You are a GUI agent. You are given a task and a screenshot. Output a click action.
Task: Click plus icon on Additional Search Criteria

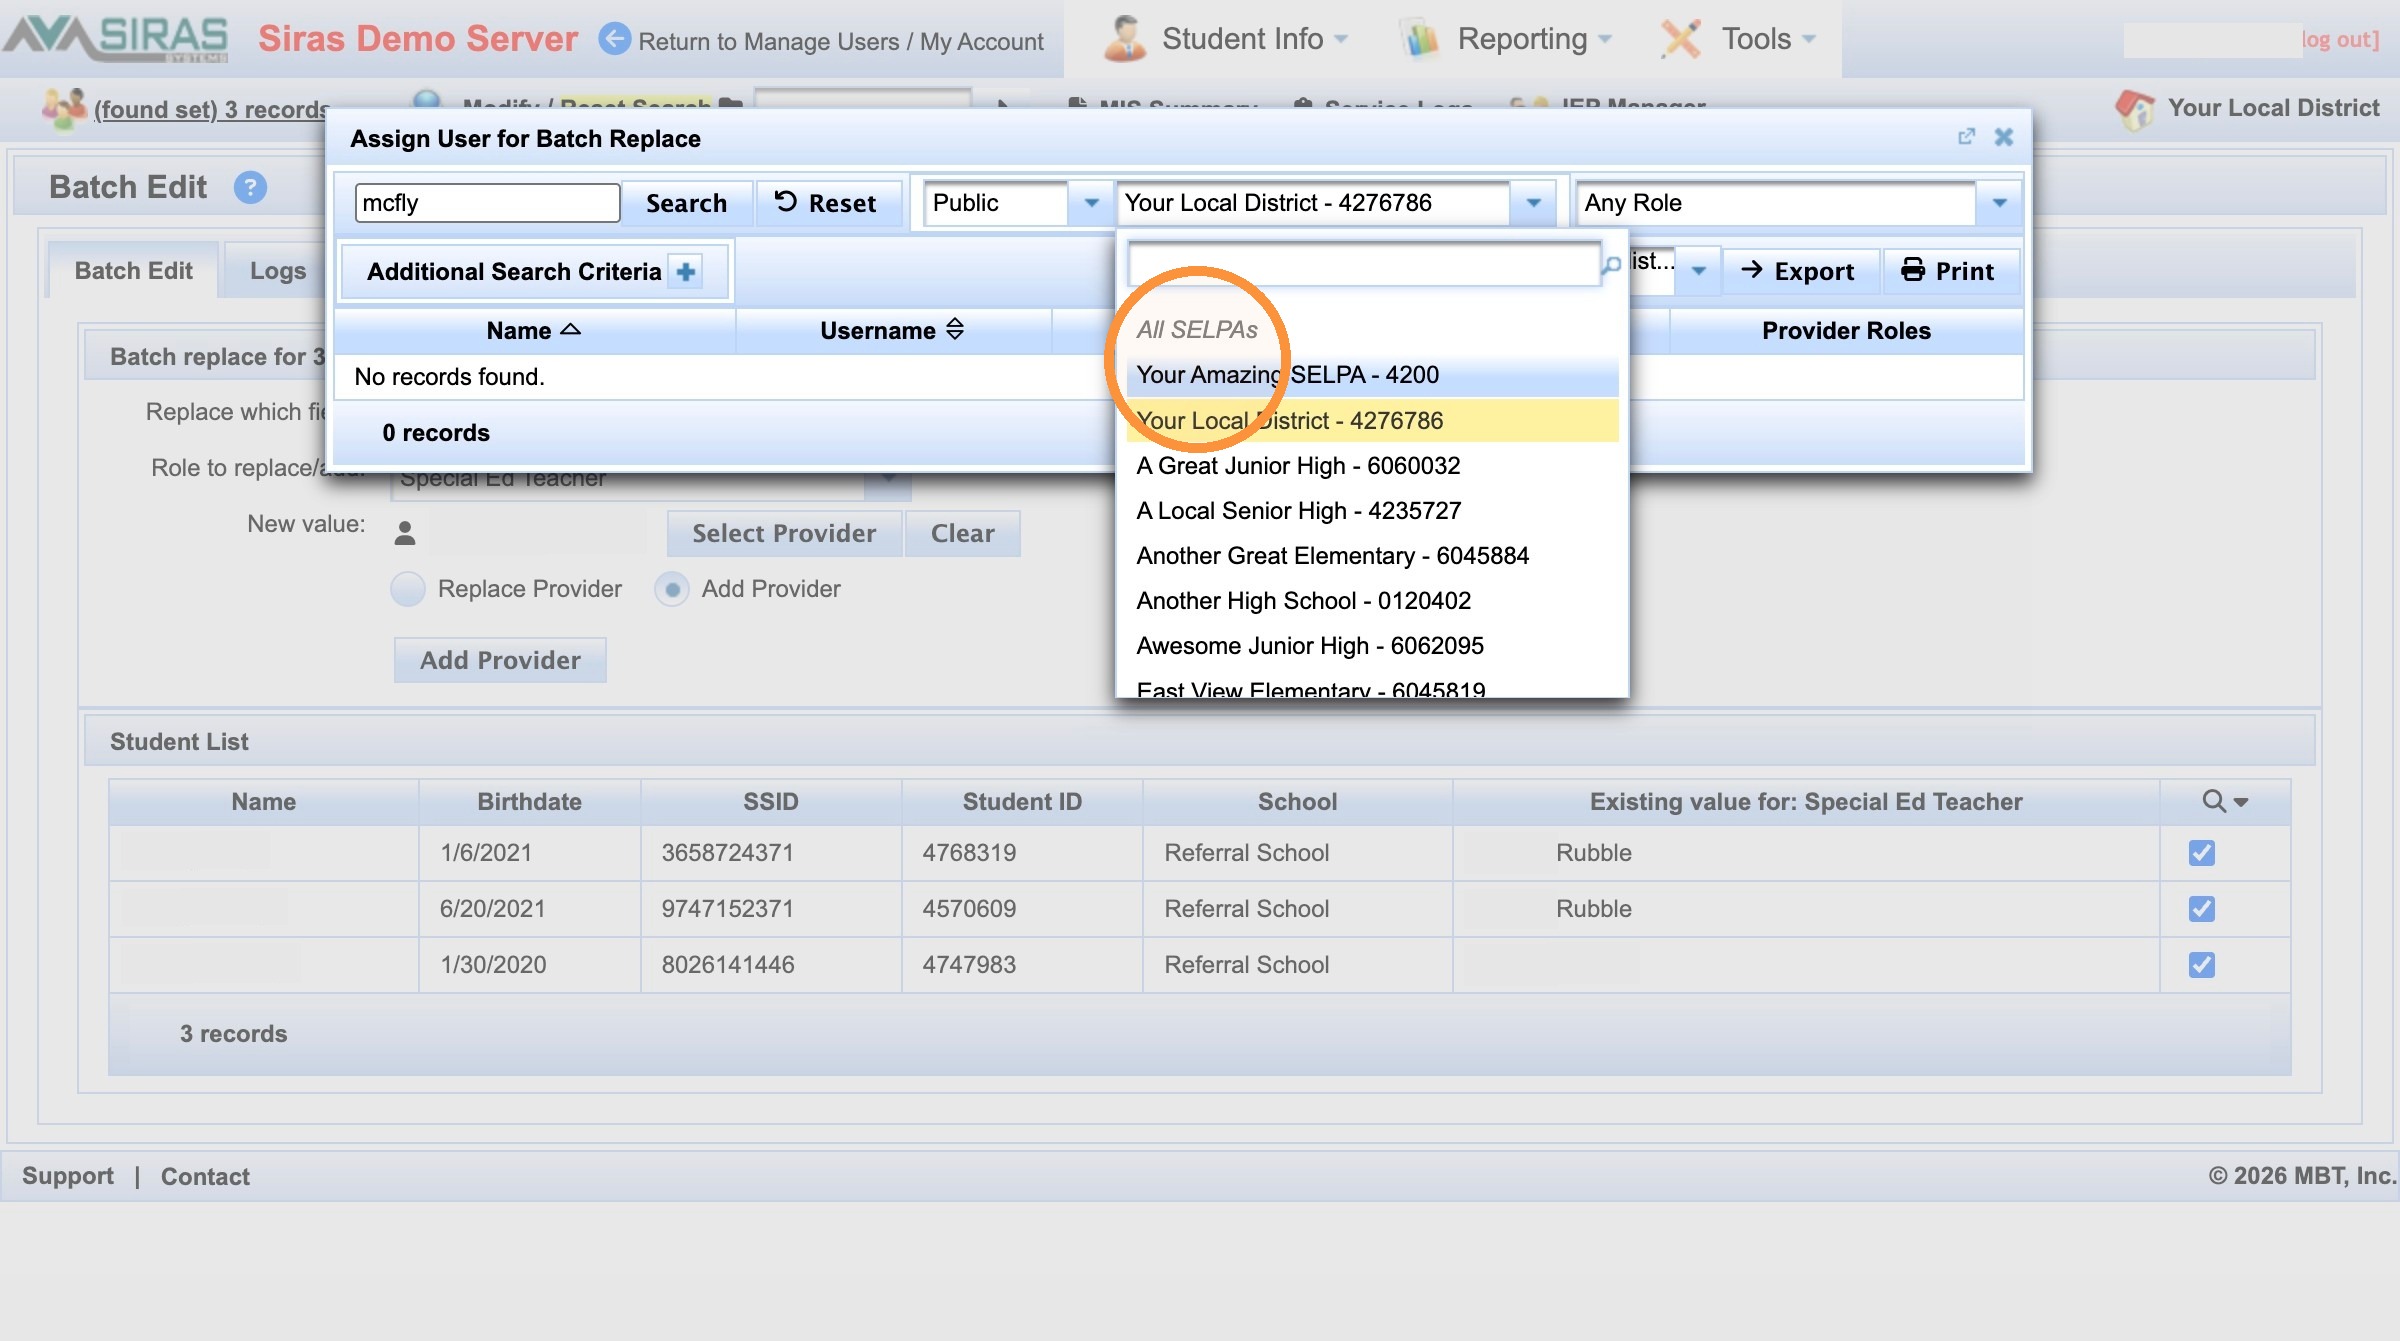(x=686, y=271)
